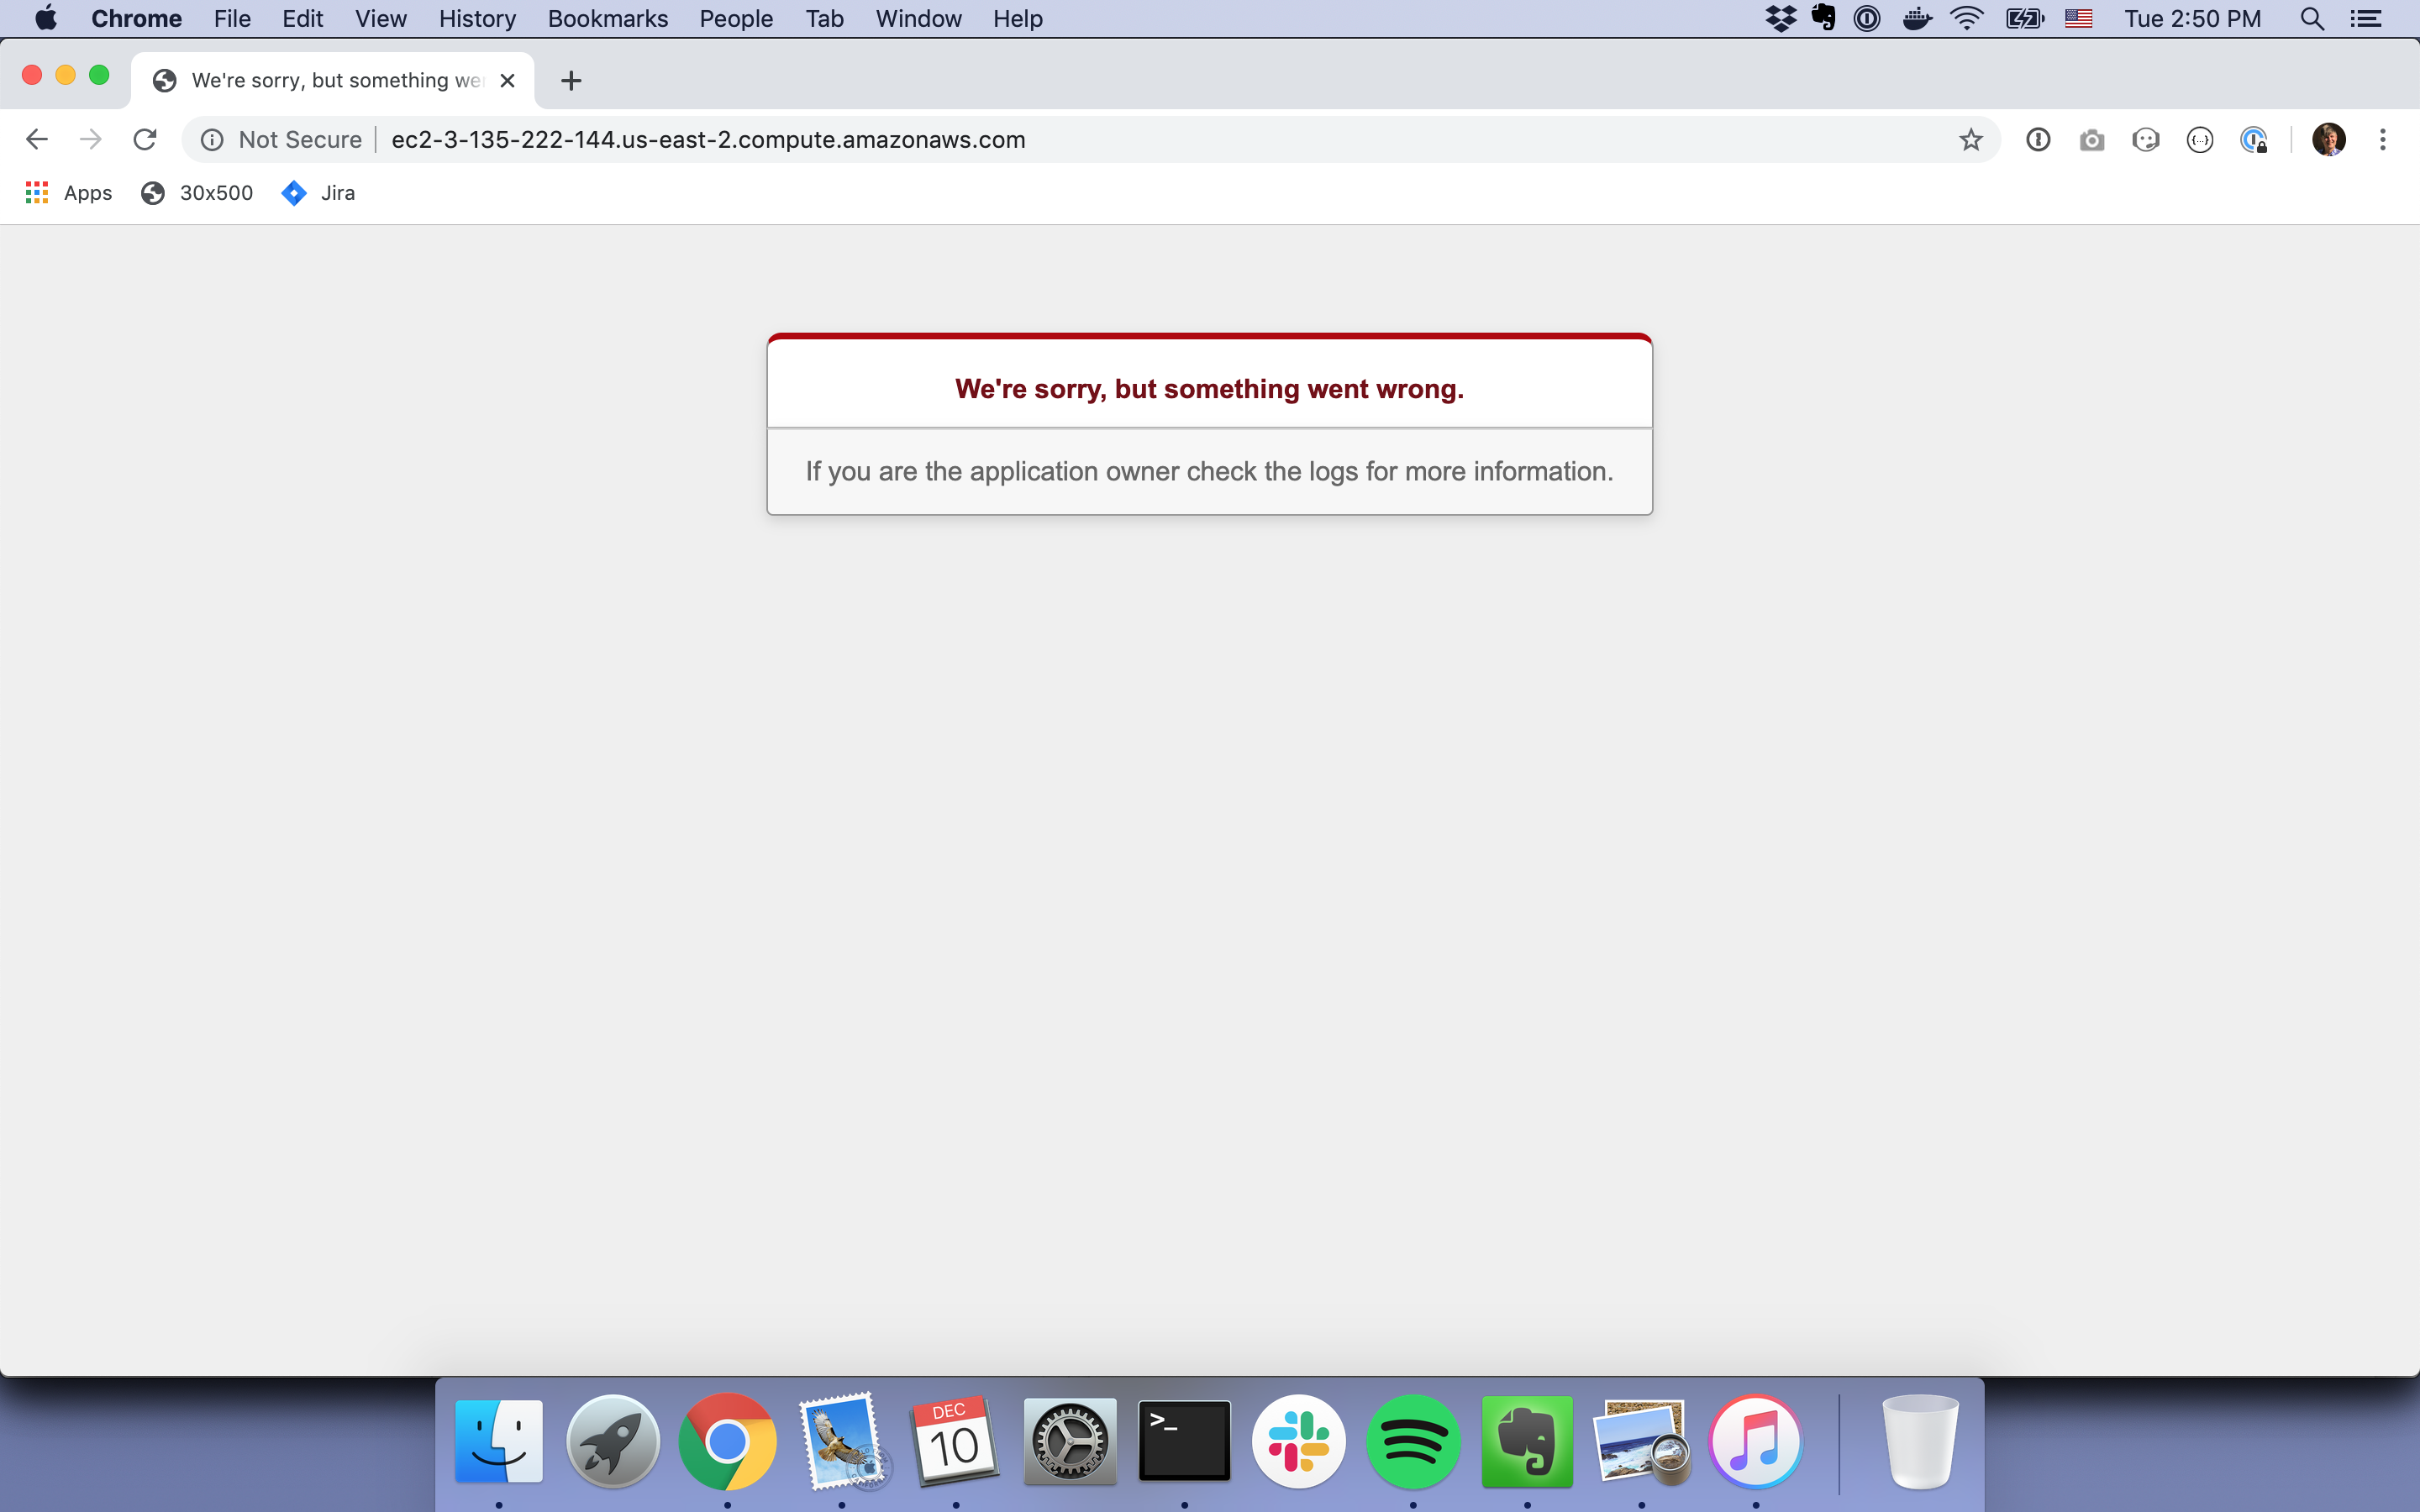Open System Preferences gear in Dock
2420x1512 pixels.
1070,1441
